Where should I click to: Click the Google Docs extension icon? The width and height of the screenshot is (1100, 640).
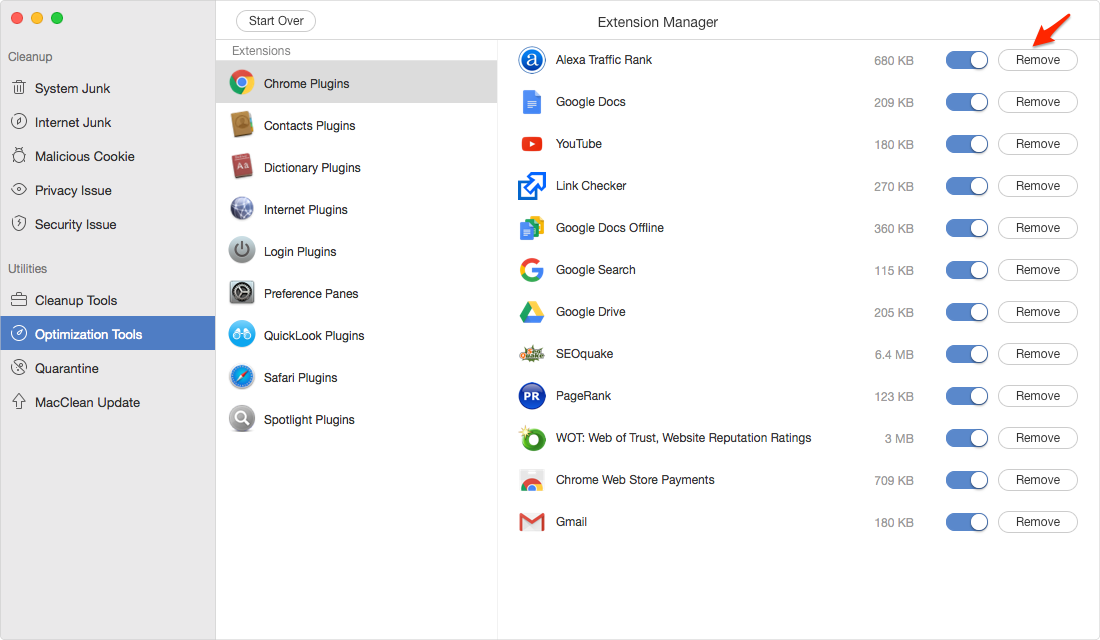(x=532, y=102)
